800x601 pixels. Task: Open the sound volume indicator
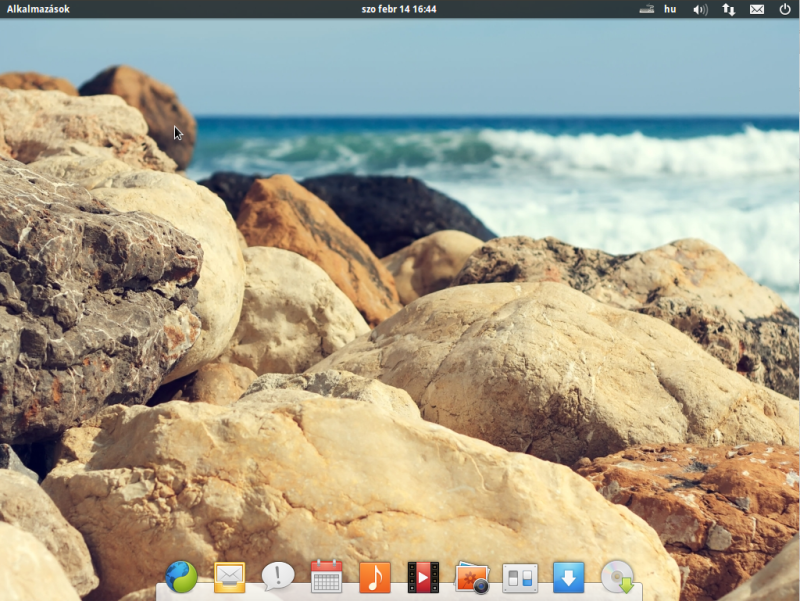(x=700, y=9)
